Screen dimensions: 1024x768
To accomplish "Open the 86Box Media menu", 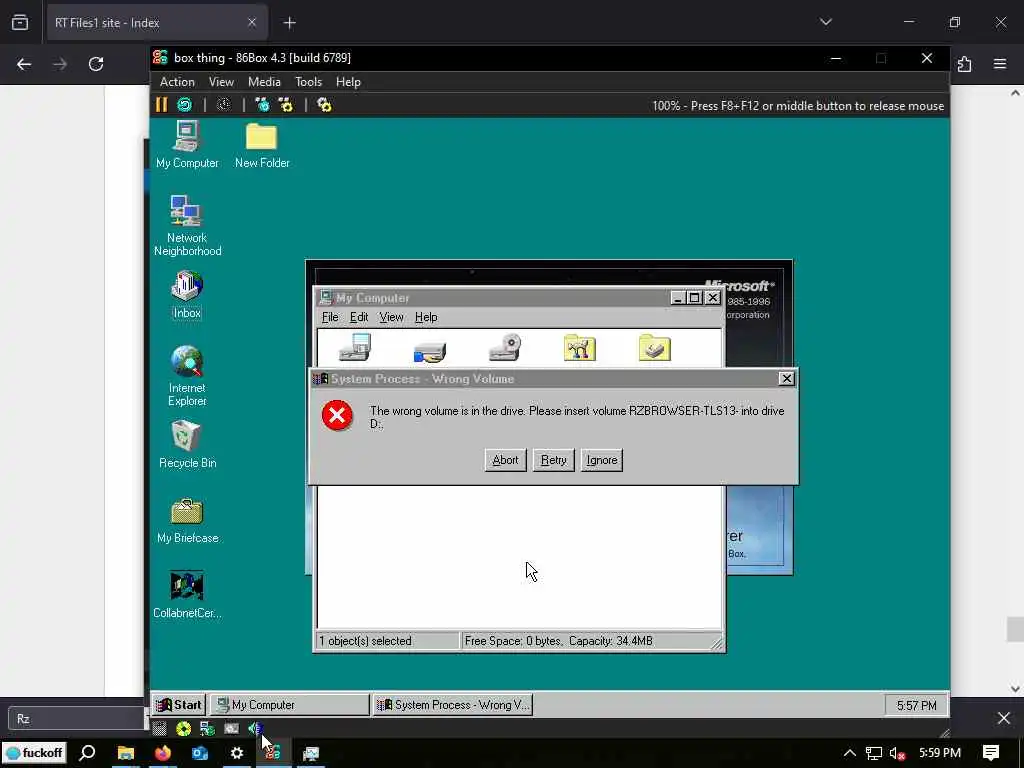I will (264, 82).
